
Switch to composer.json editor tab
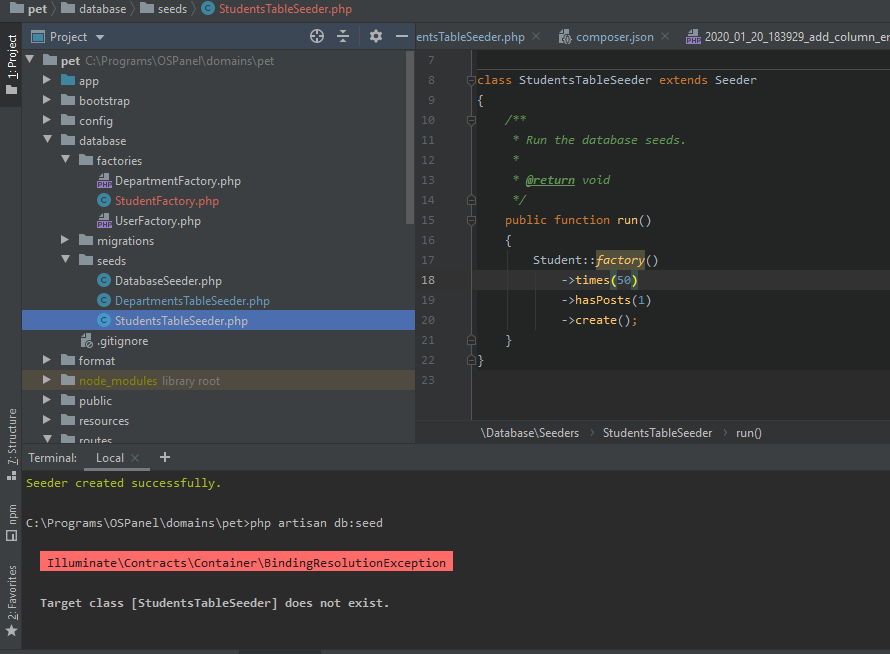coord(615,37)
